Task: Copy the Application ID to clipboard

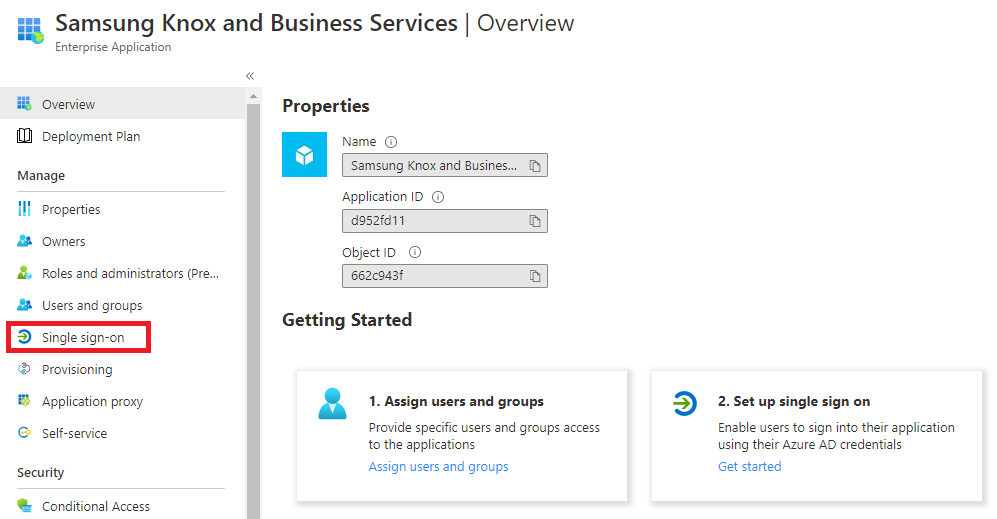Action: 535,221
